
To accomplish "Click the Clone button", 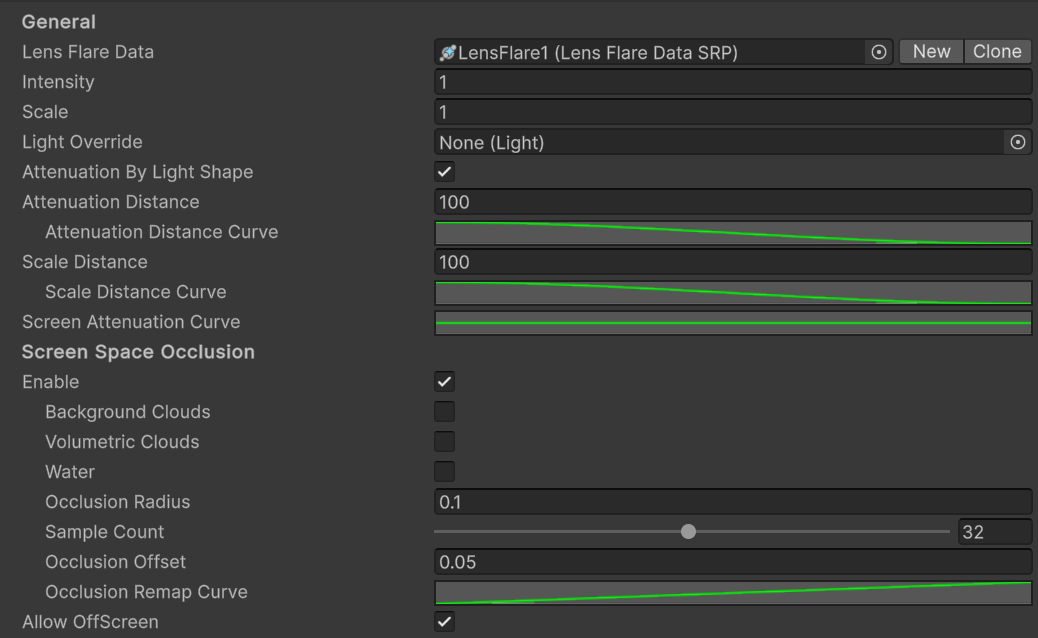I will coord(997,52).
